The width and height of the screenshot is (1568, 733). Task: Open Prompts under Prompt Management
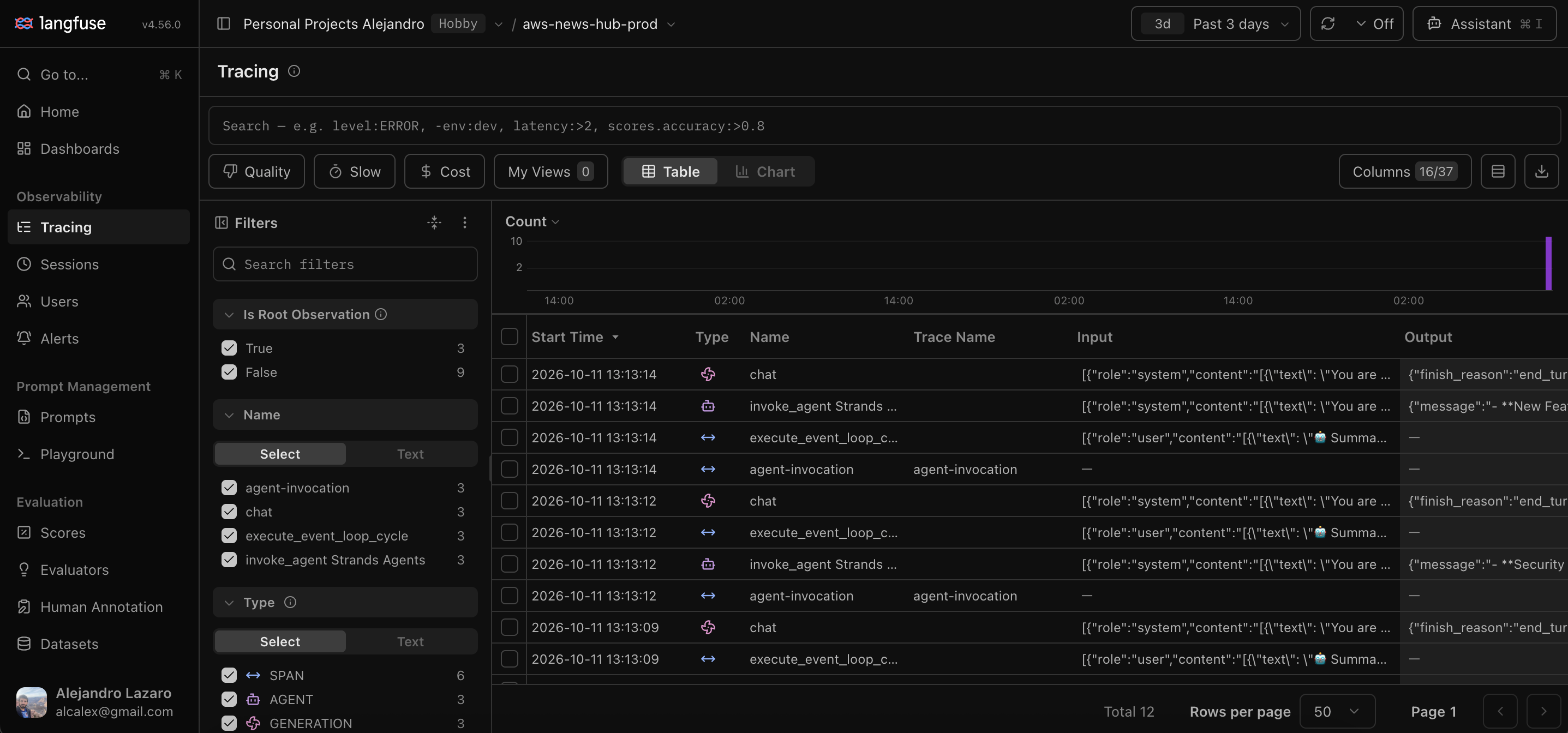tap(98, 417)
